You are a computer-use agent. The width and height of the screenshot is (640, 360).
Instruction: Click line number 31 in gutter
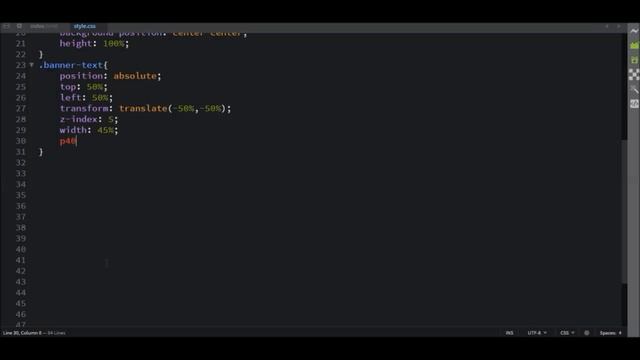tap(20, 152)
